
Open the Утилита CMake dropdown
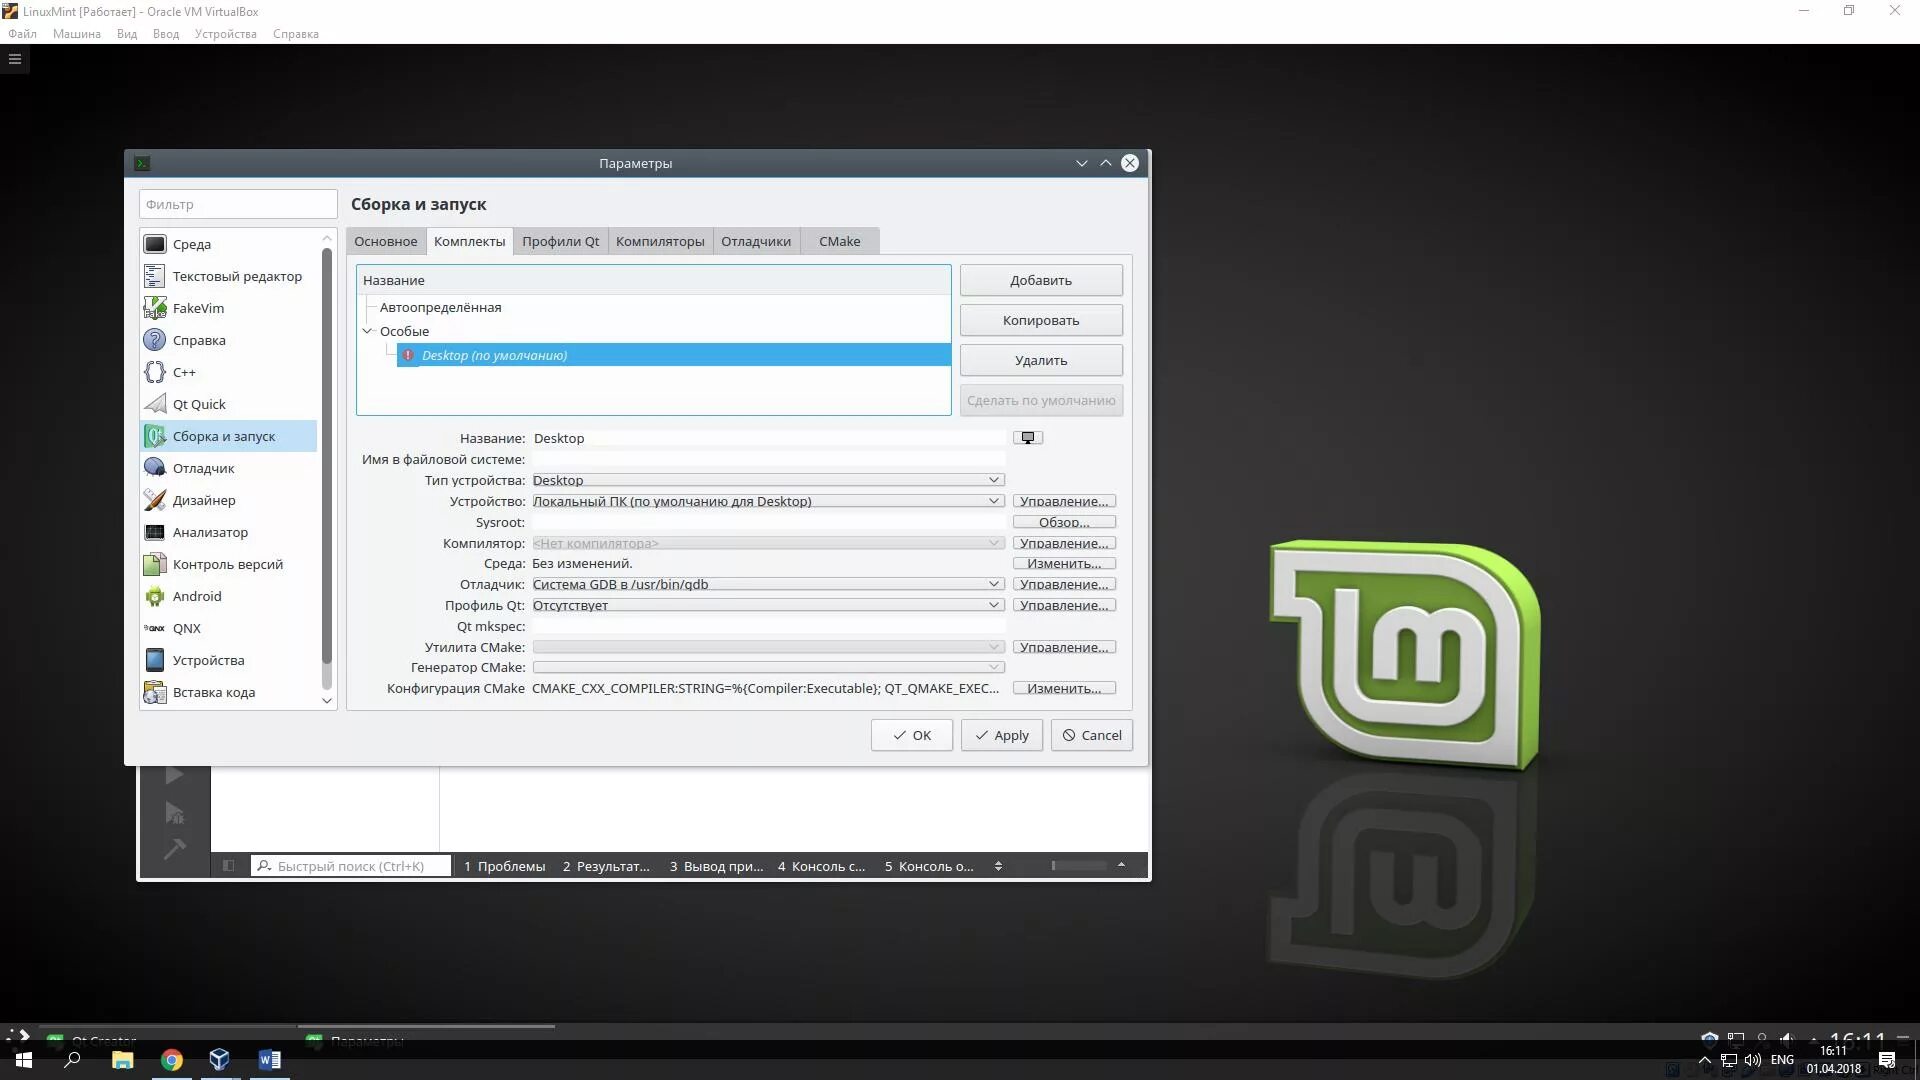click(768, 647)
